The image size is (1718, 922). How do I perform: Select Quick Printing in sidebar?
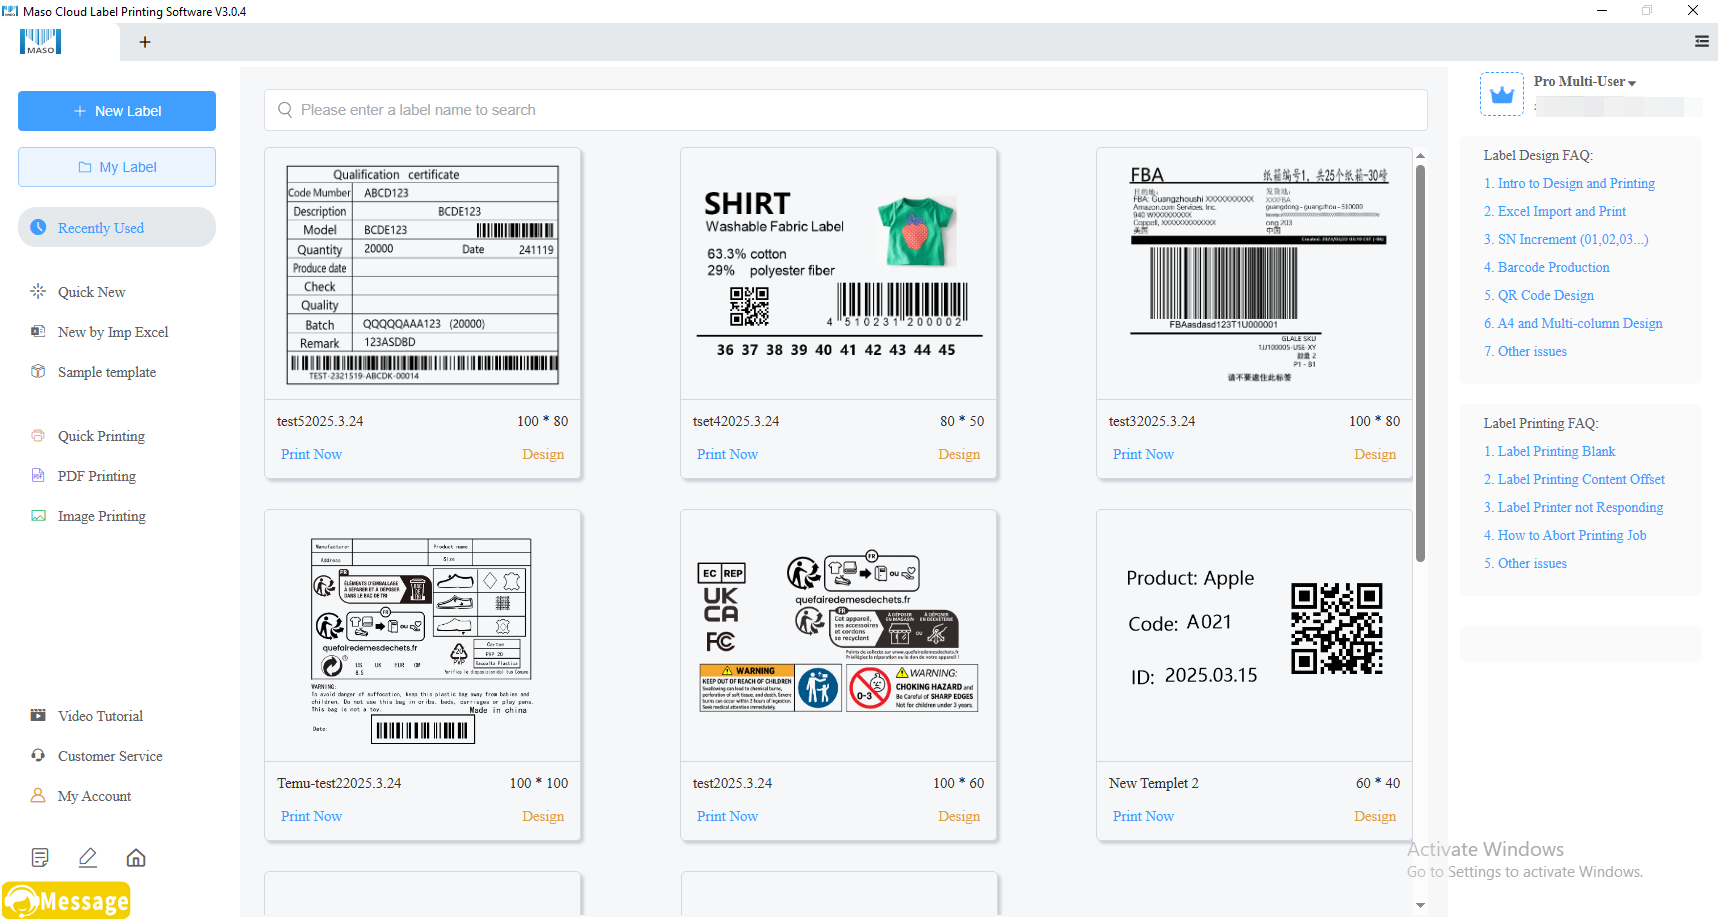101,436
